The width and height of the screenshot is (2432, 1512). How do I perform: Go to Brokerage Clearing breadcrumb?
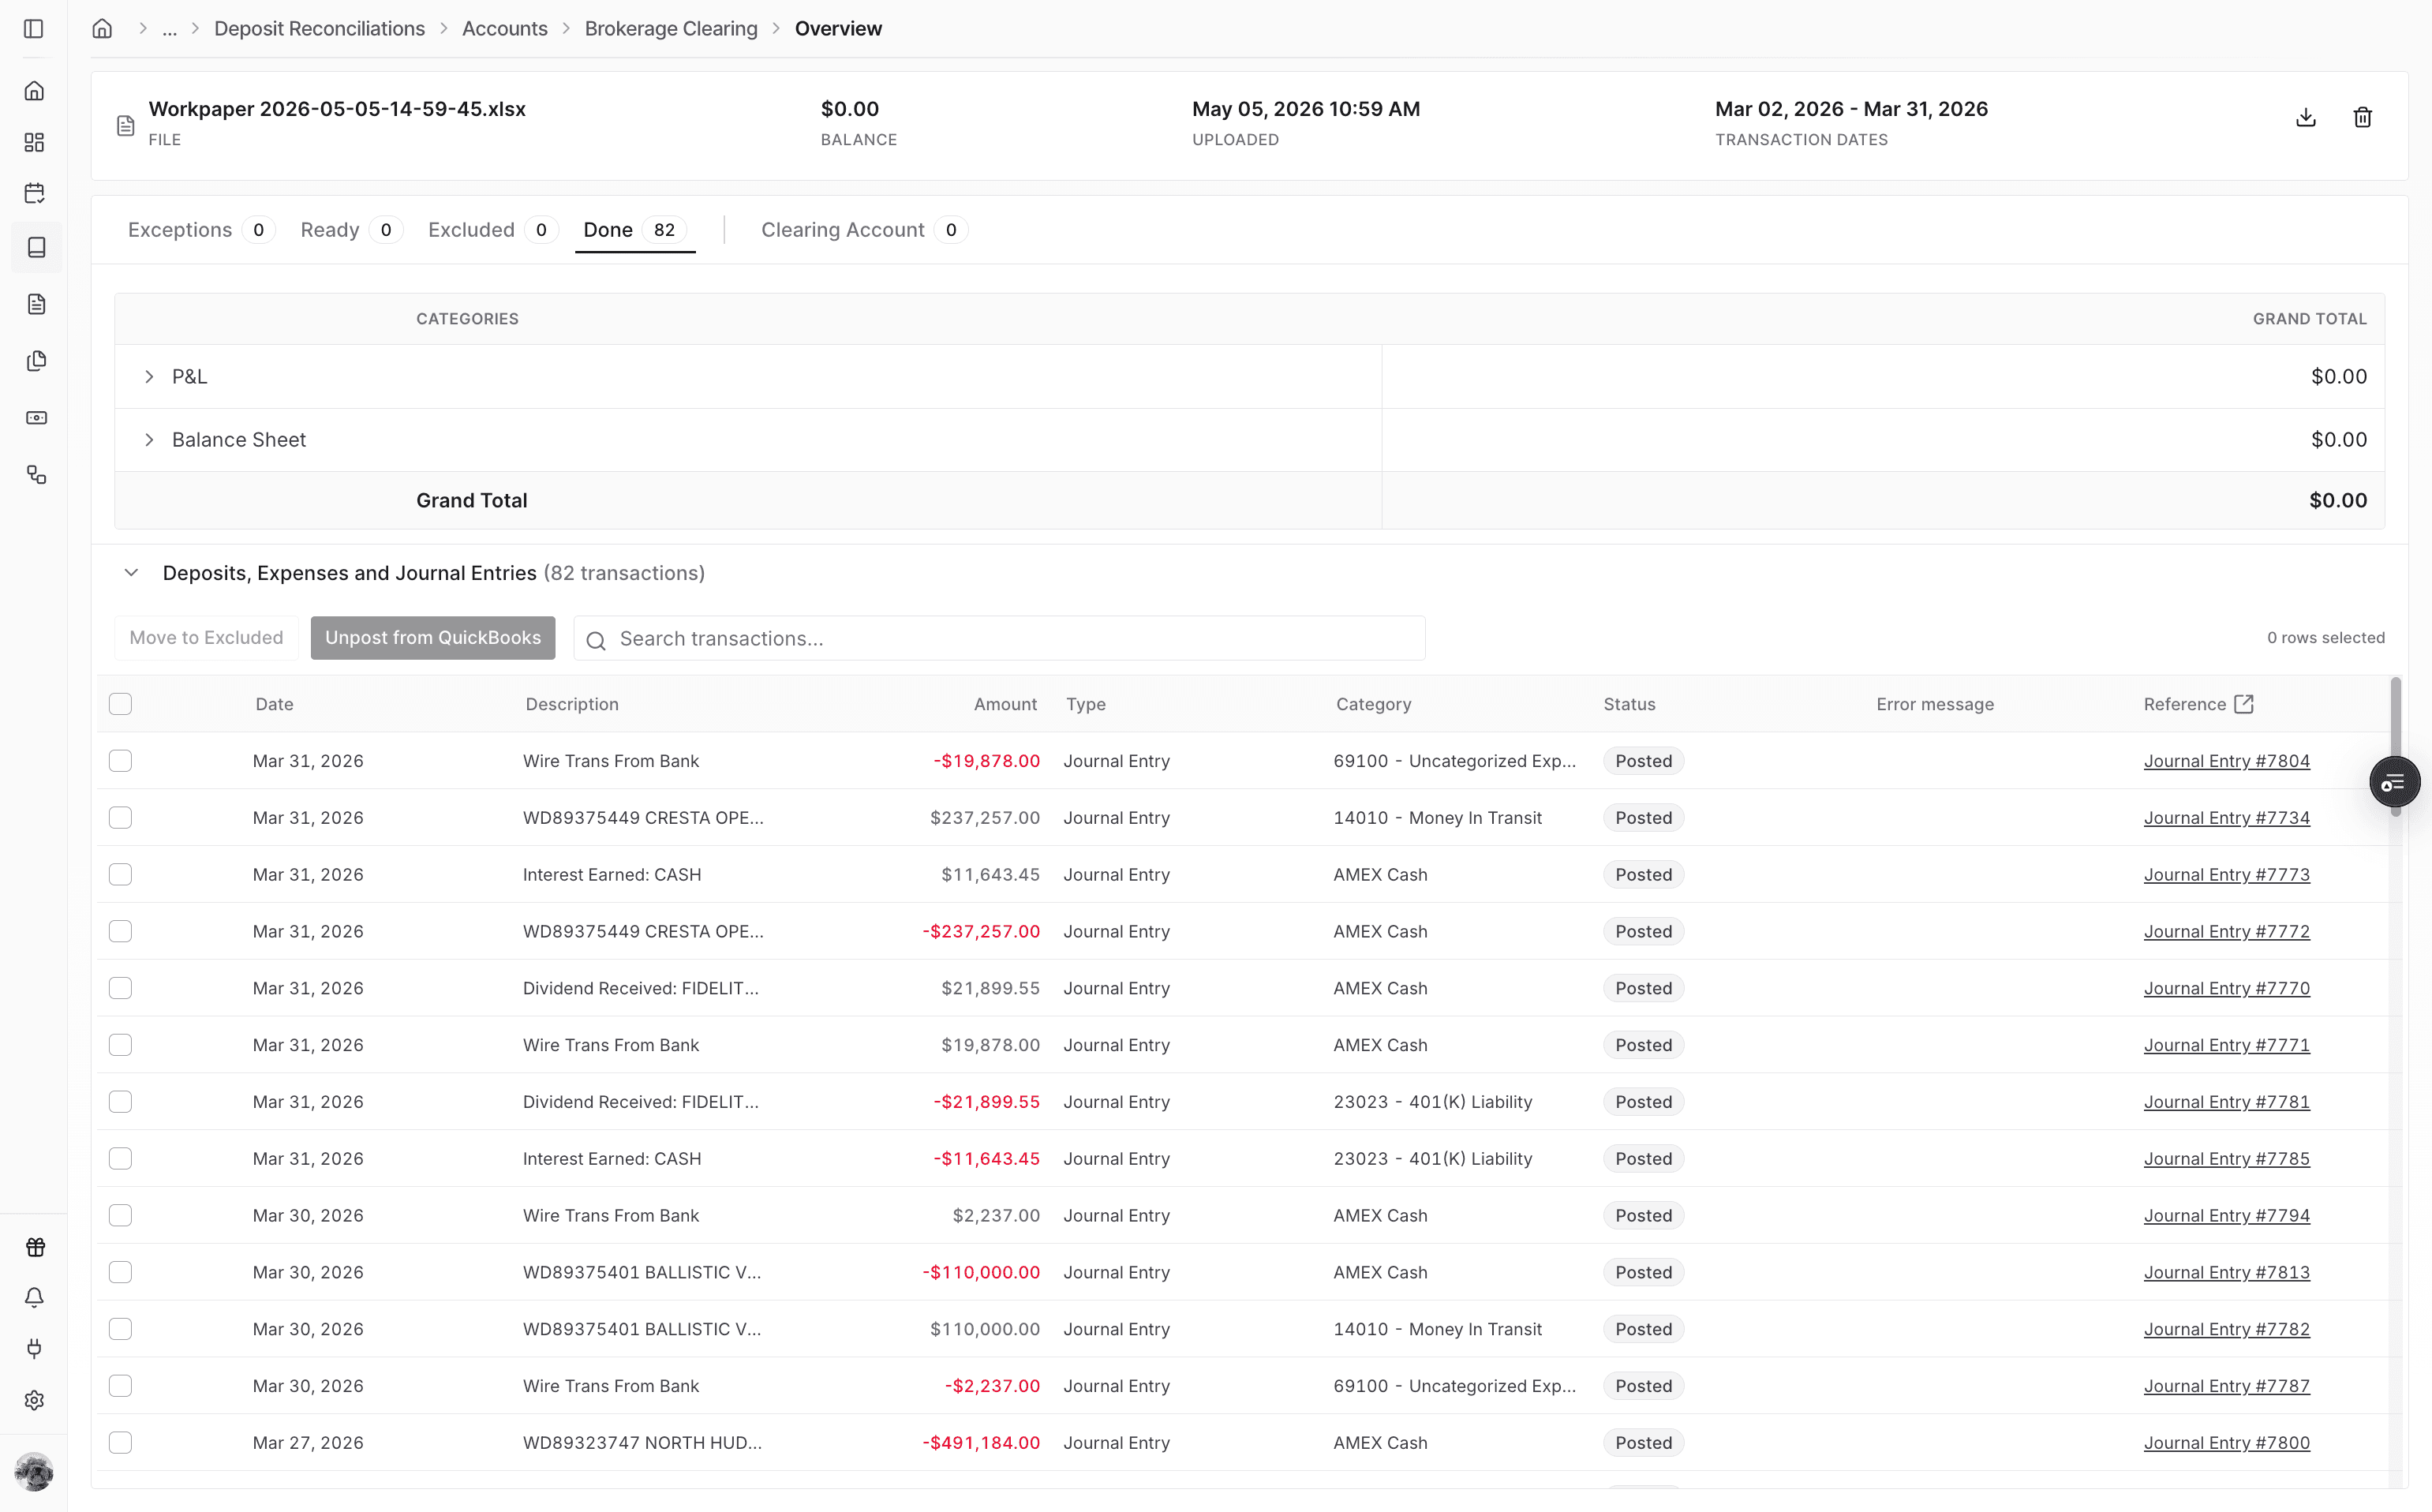coord(671,29)
